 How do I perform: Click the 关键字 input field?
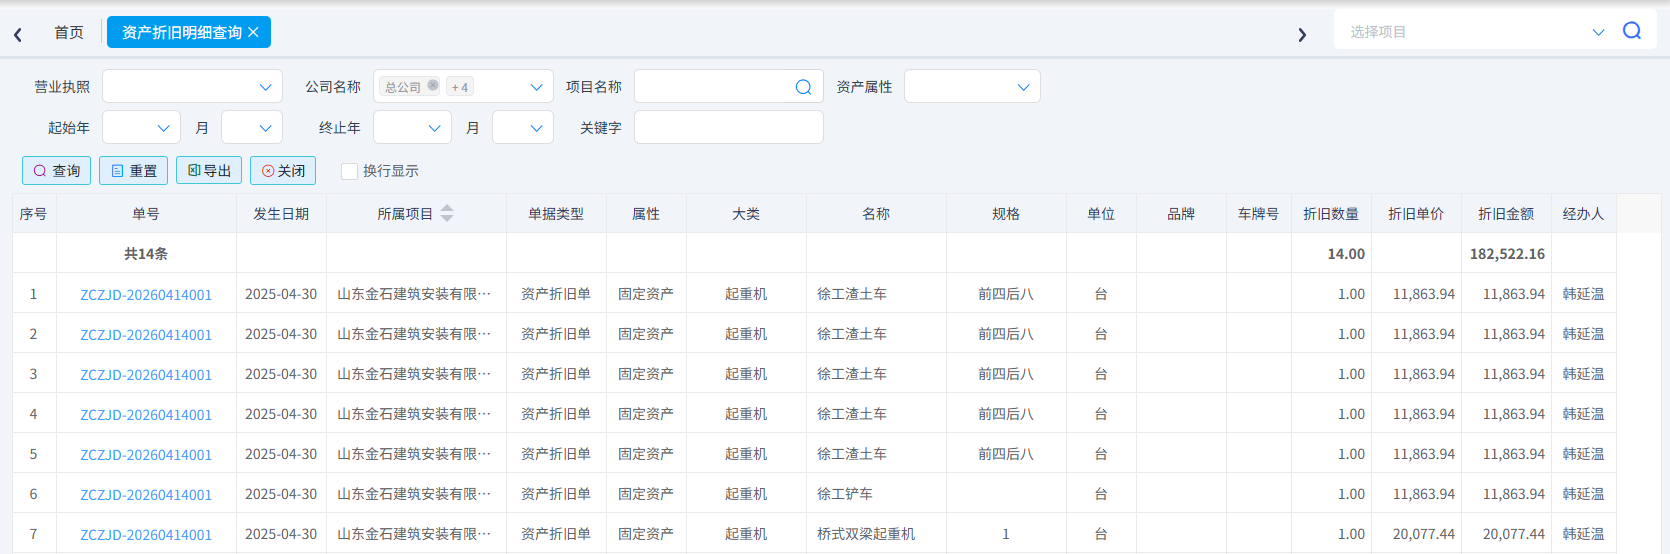pyautogui.click(x=728, y=127)
